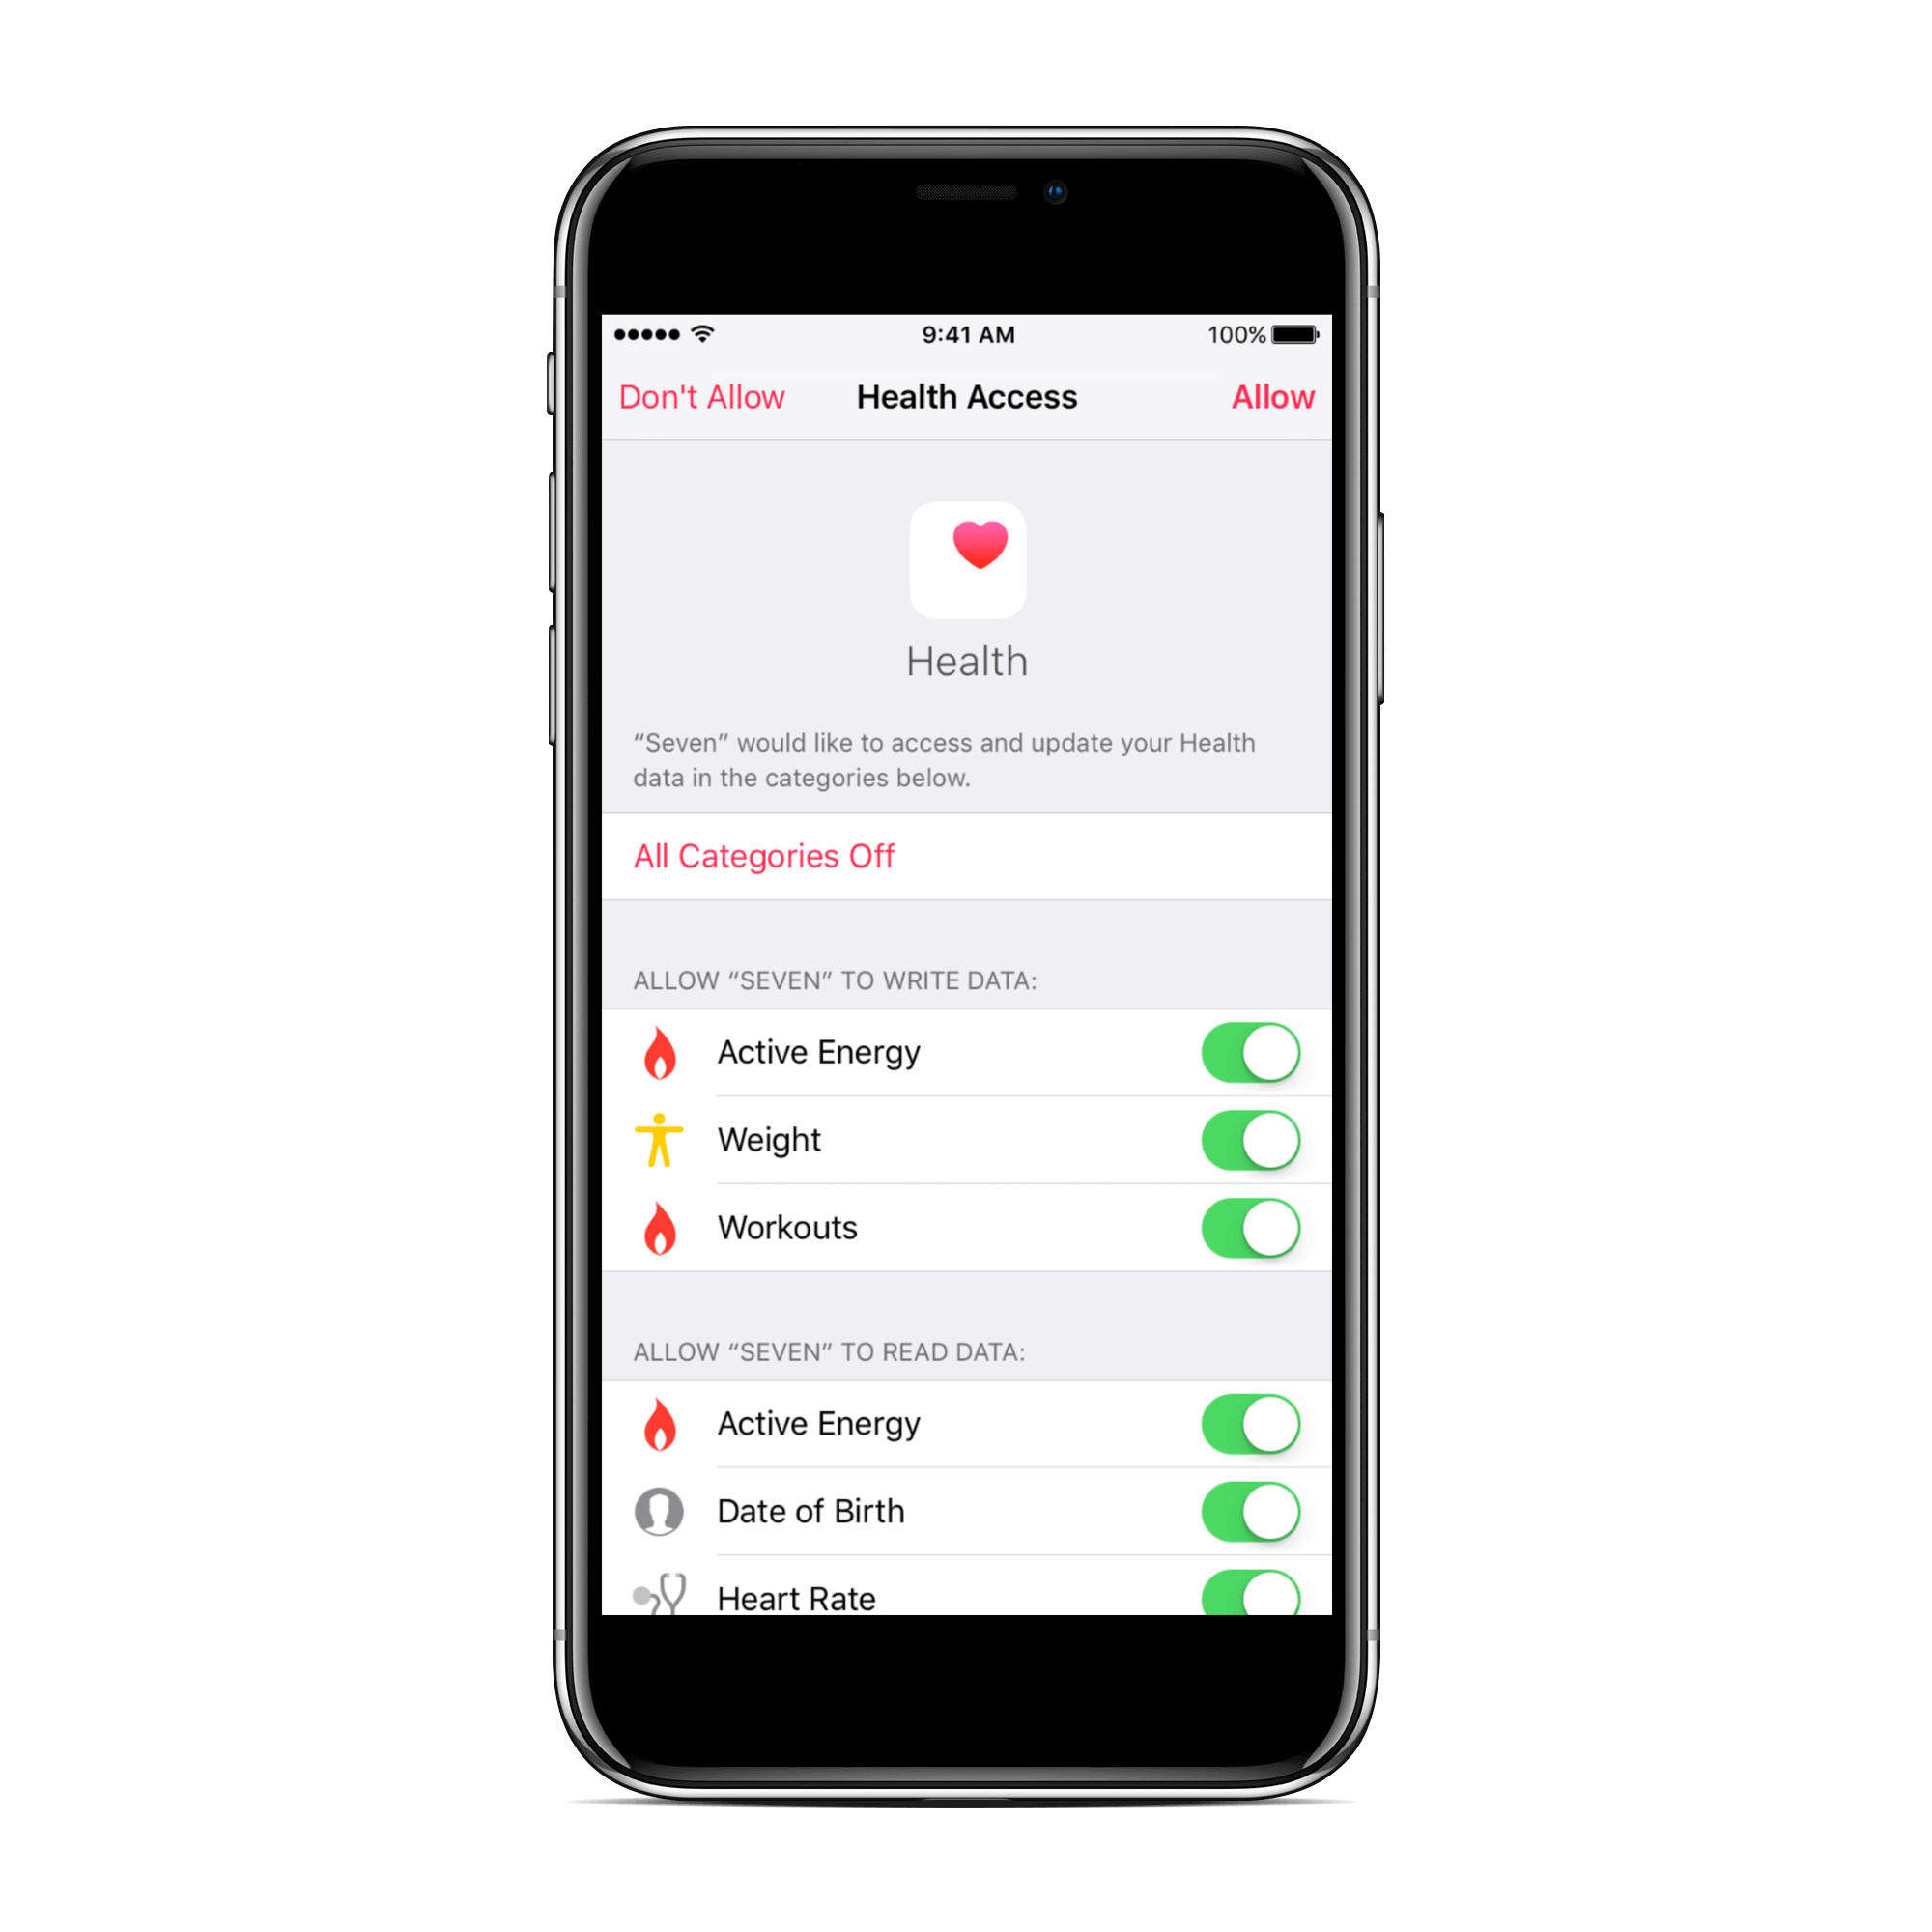Tap Health Access title in navigation bar
Image resolution: width=1932 pixels, height=1932 pixels.
click(966, 393)
